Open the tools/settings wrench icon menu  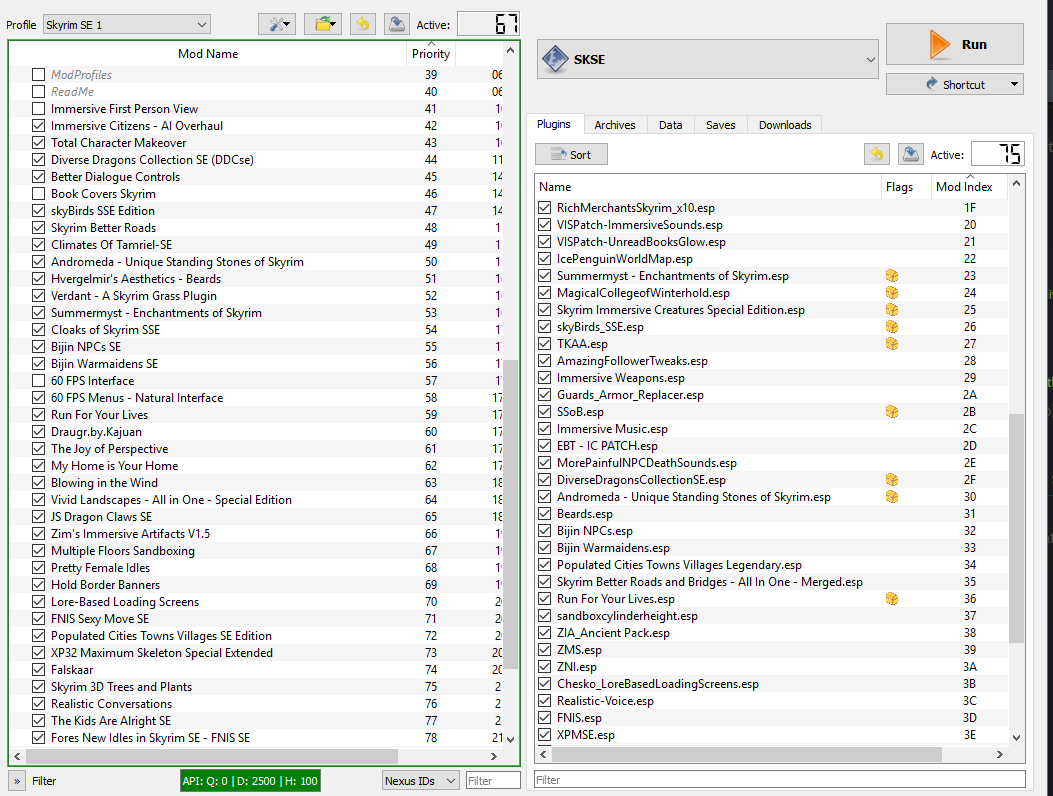(x=277, y=25)
